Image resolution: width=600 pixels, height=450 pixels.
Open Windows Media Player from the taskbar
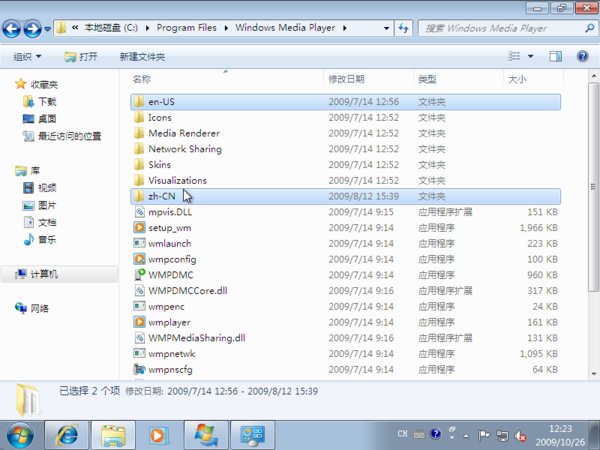point(158,435)
